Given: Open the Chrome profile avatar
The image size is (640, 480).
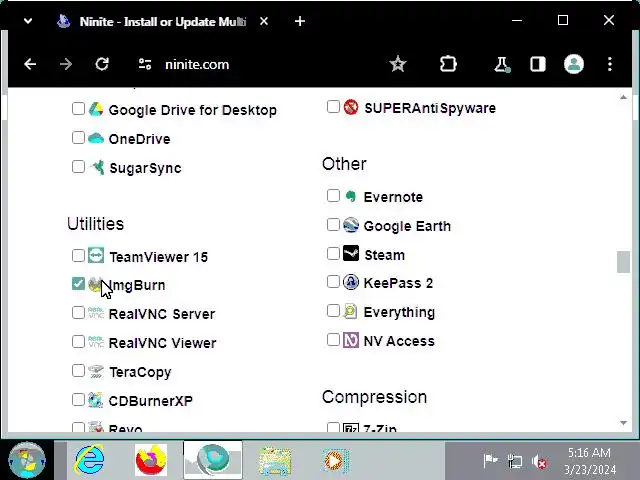Looking at the screenshot, I should tap(574, 64).
